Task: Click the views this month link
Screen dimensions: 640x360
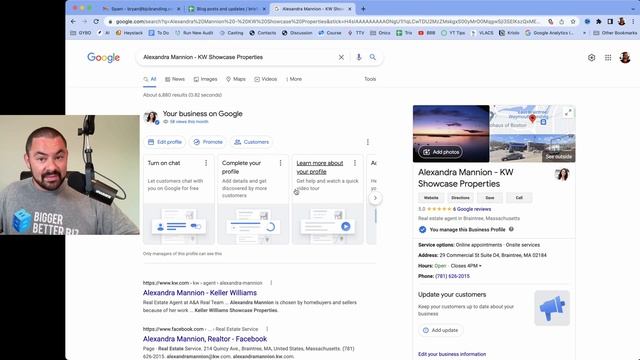Action: pyautogui.click(x=189, y=122)
